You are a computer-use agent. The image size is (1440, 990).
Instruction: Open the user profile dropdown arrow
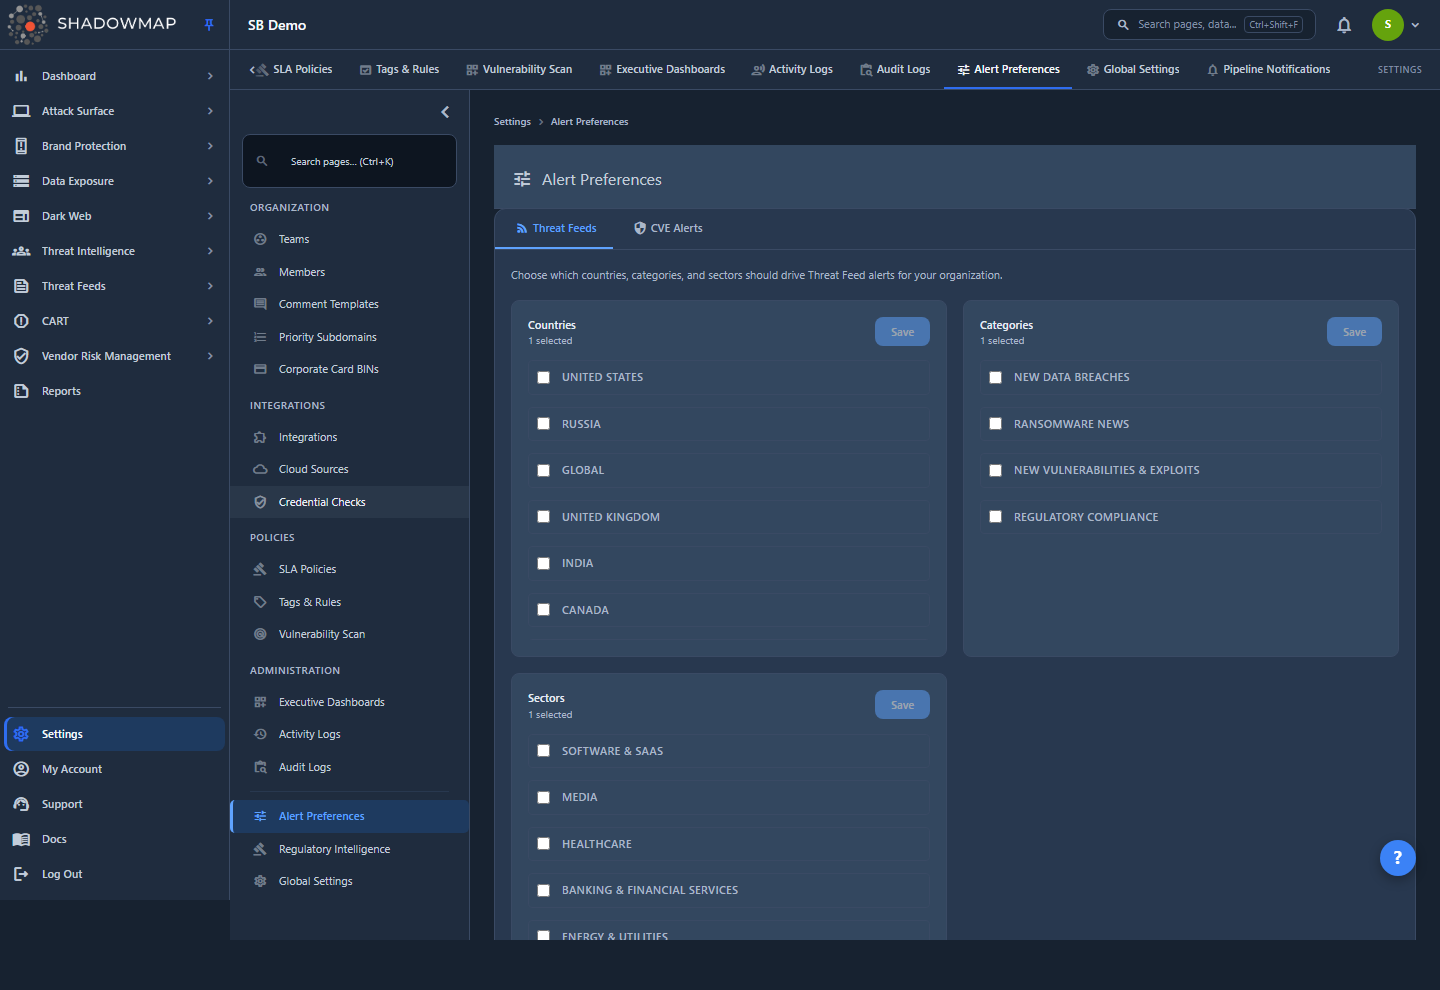1415,25
